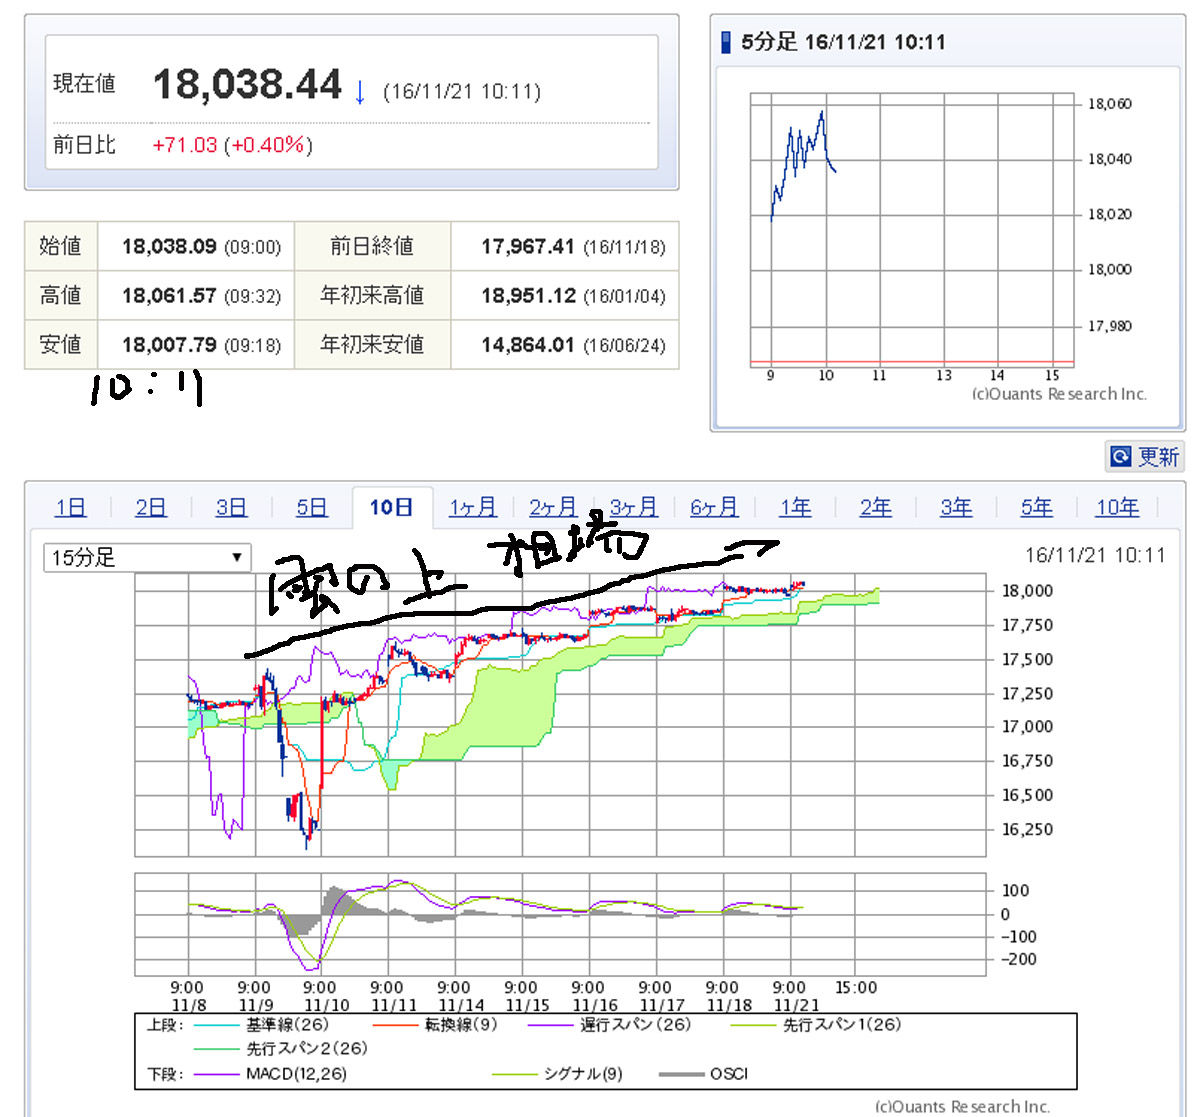Switch to the 1ヶ月 chart view
Image resolution: width=1200 pixels, height=1117 pixels.
point(472,507)
